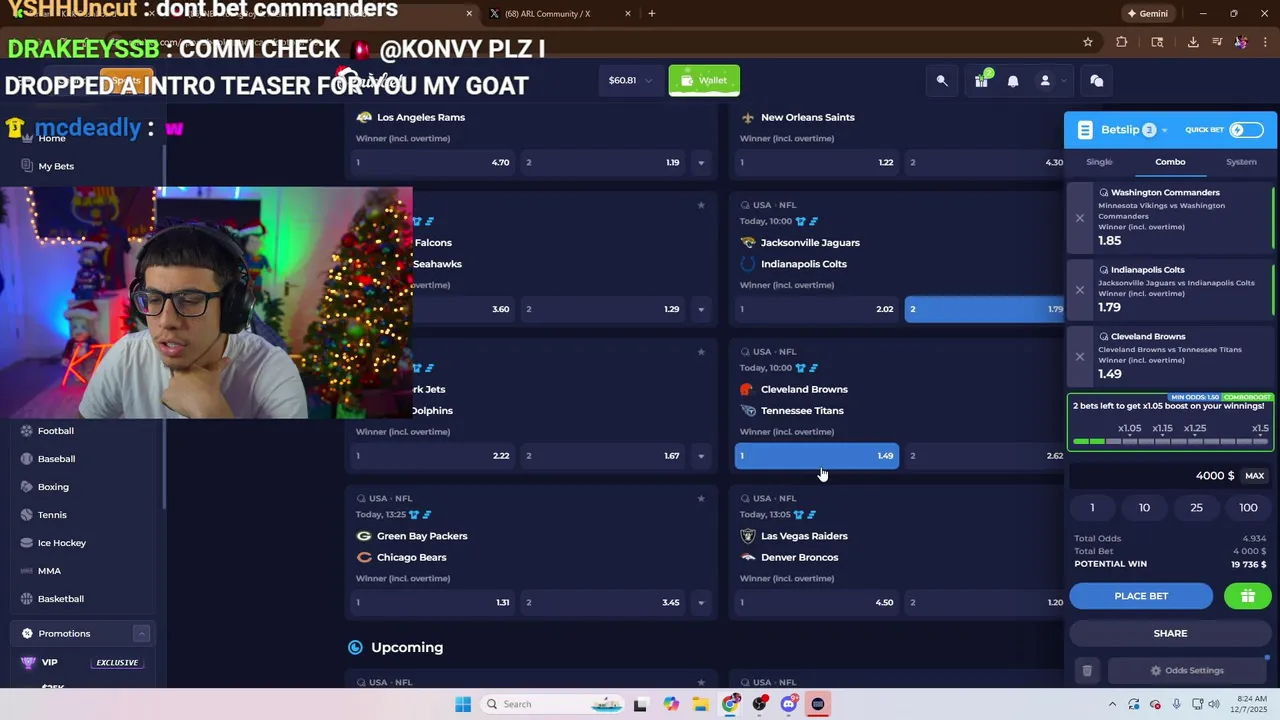Viewport: 1280px width, 720px height.
Task: Expand more markets for Rams match
Action: point(701,162)
